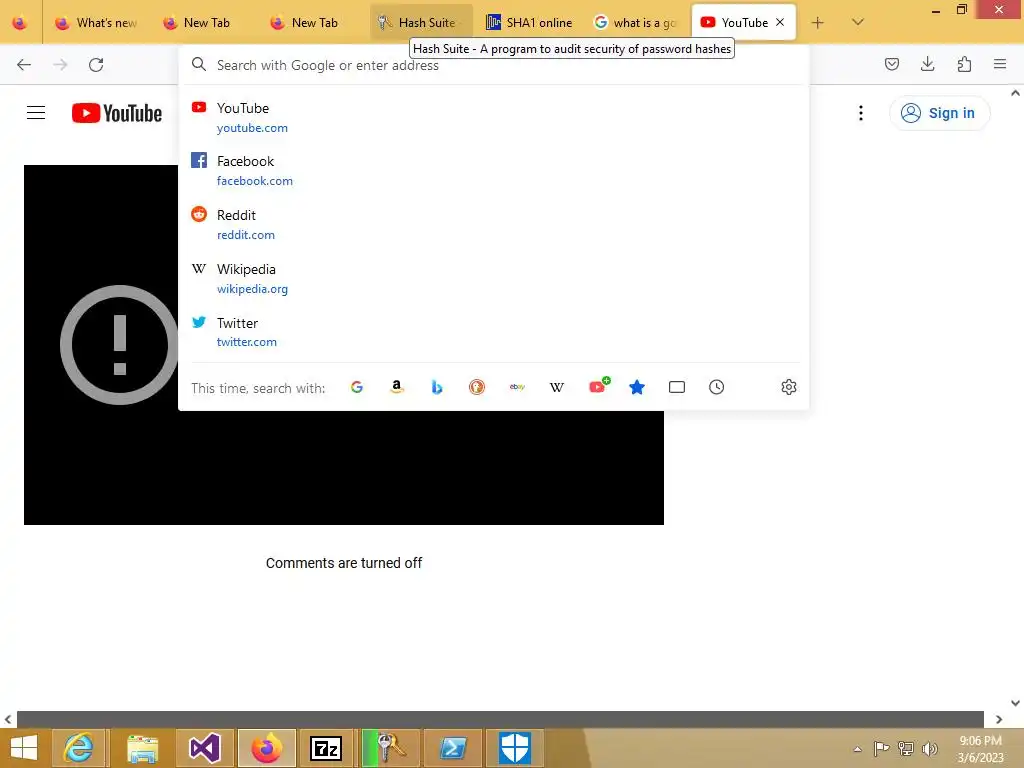
Task: Show hidden tray icons arrow
Action: (857, 749)
